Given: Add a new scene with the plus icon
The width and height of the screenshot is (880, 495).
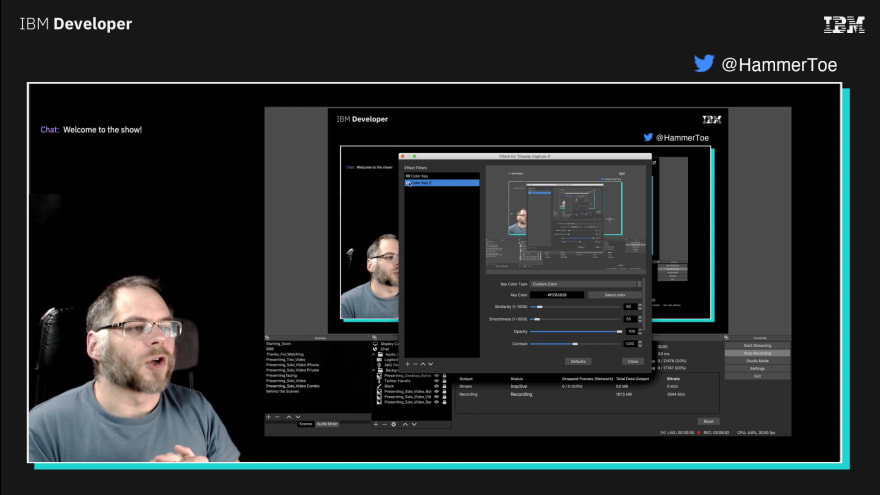Looking at the screenshot, I should [x=268, y=417].
